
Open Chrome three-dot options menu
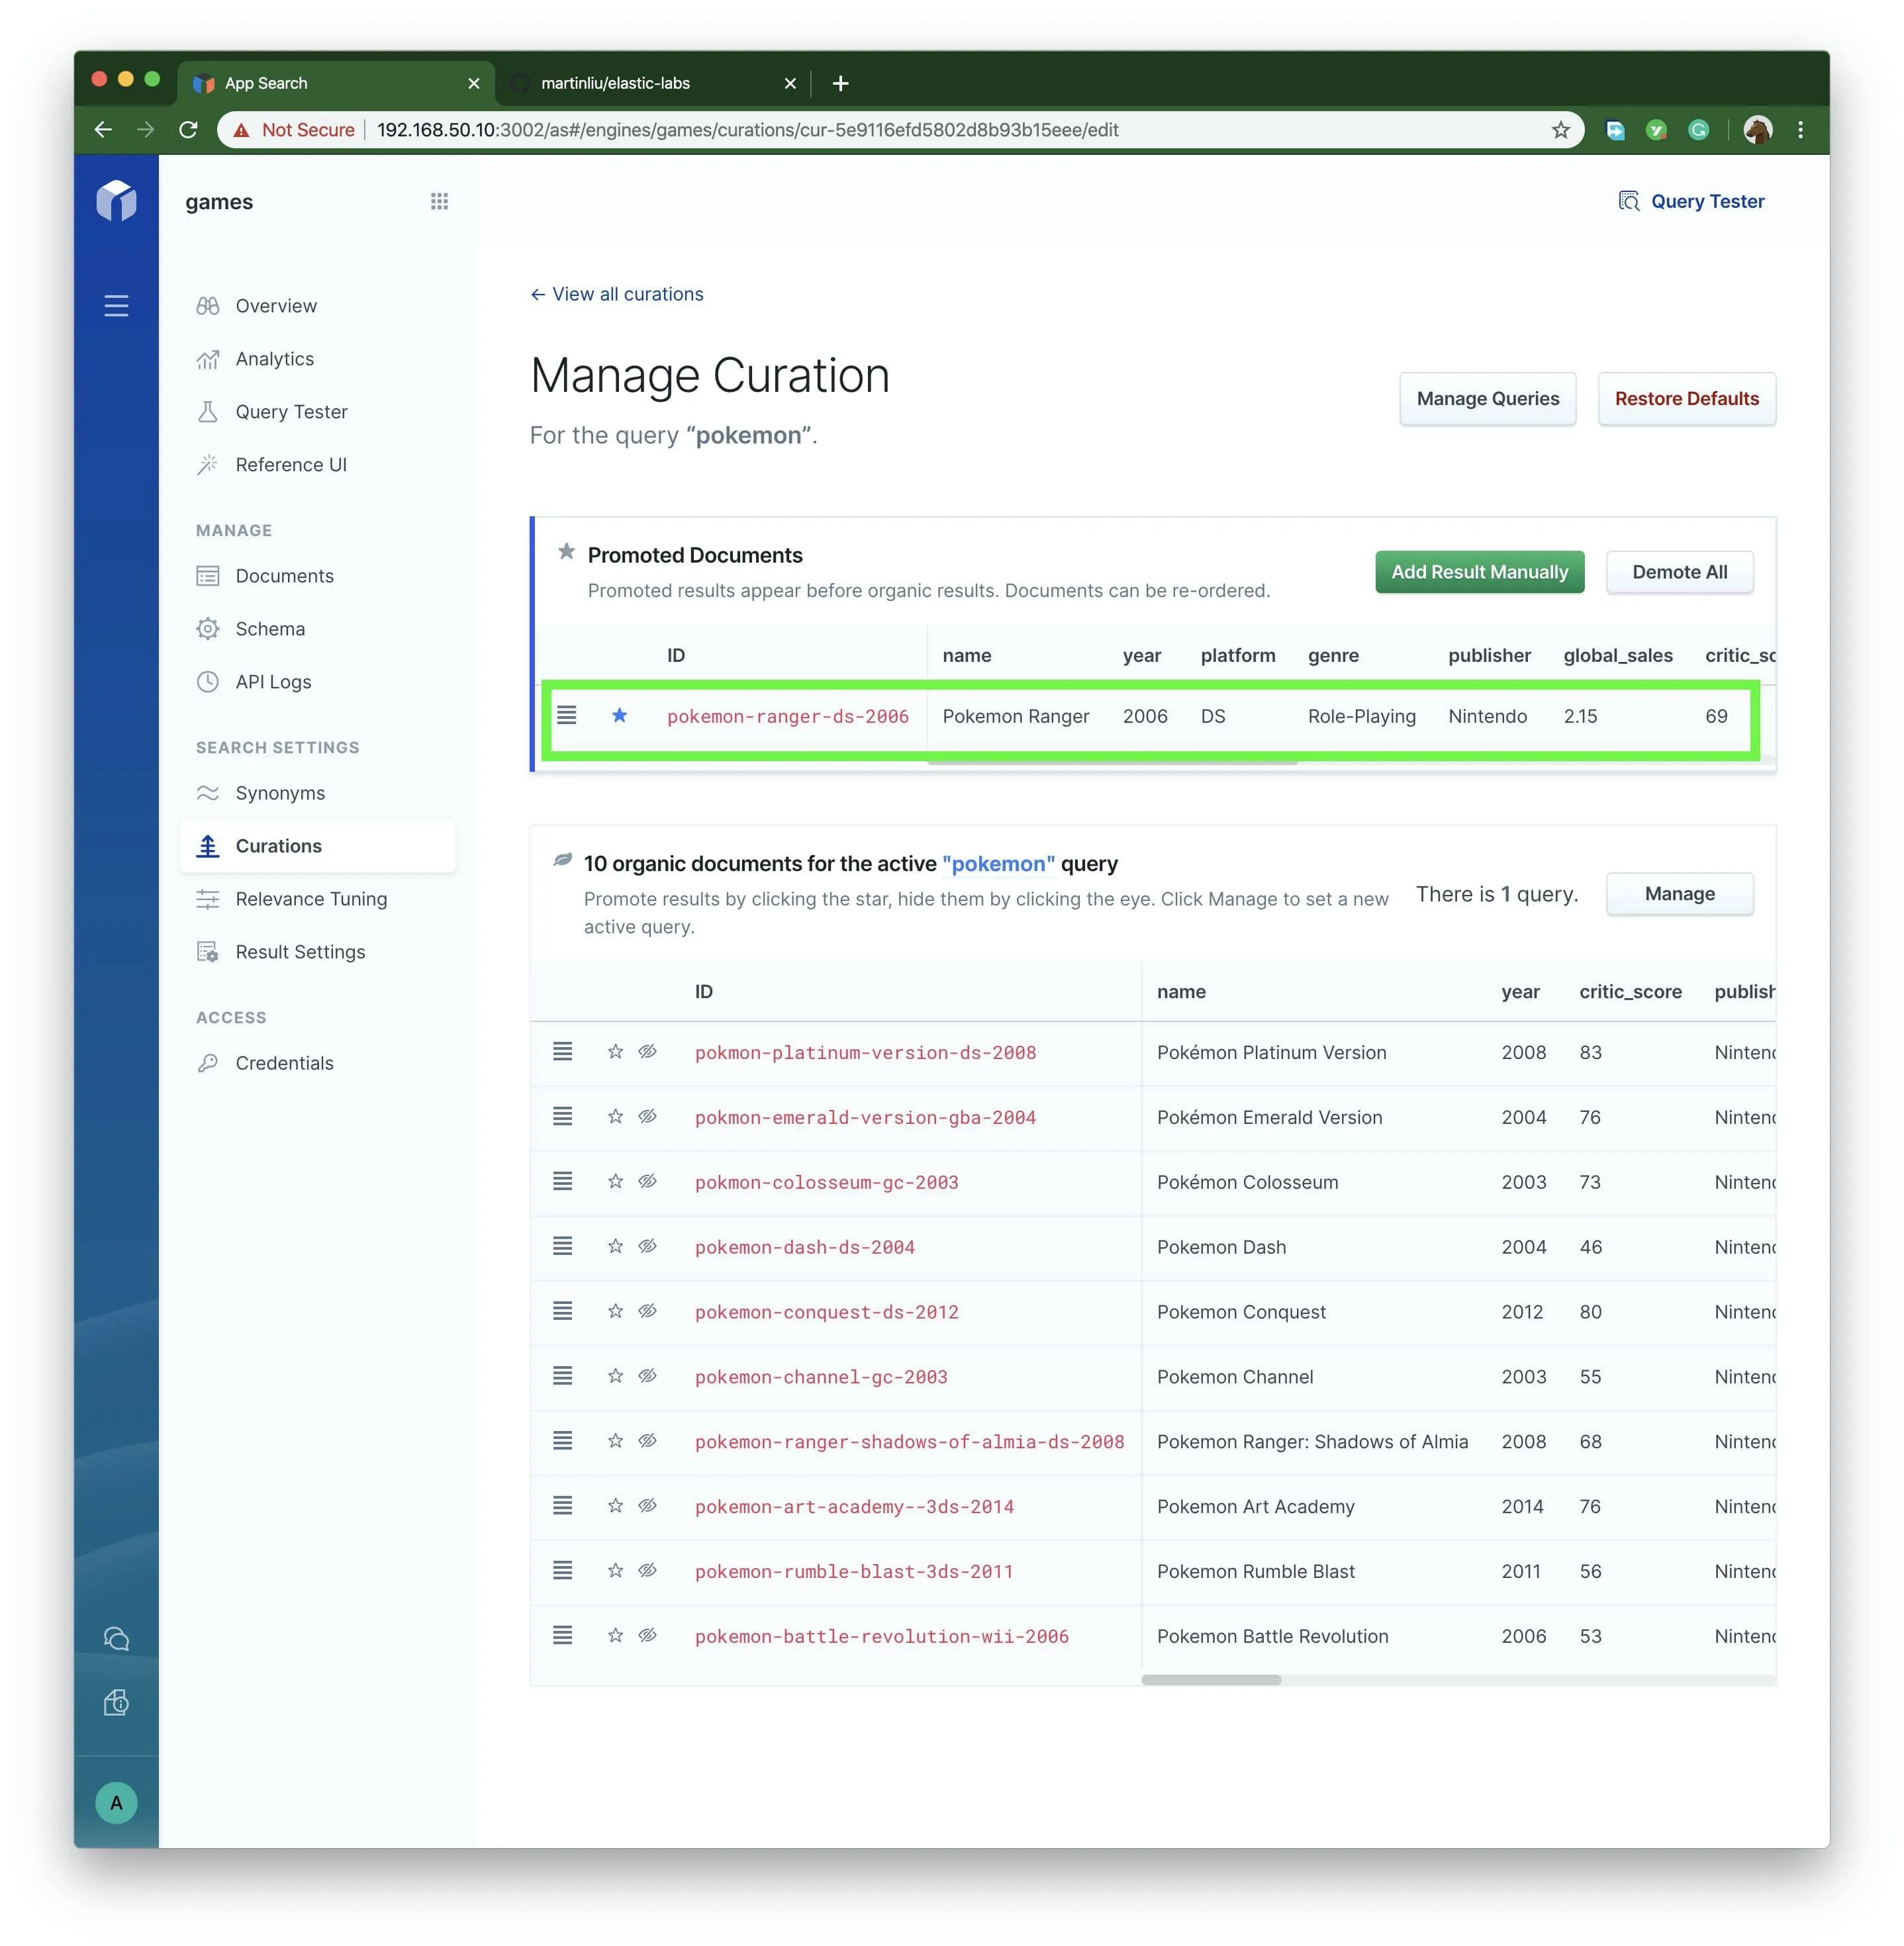(x=1800, y=130)
